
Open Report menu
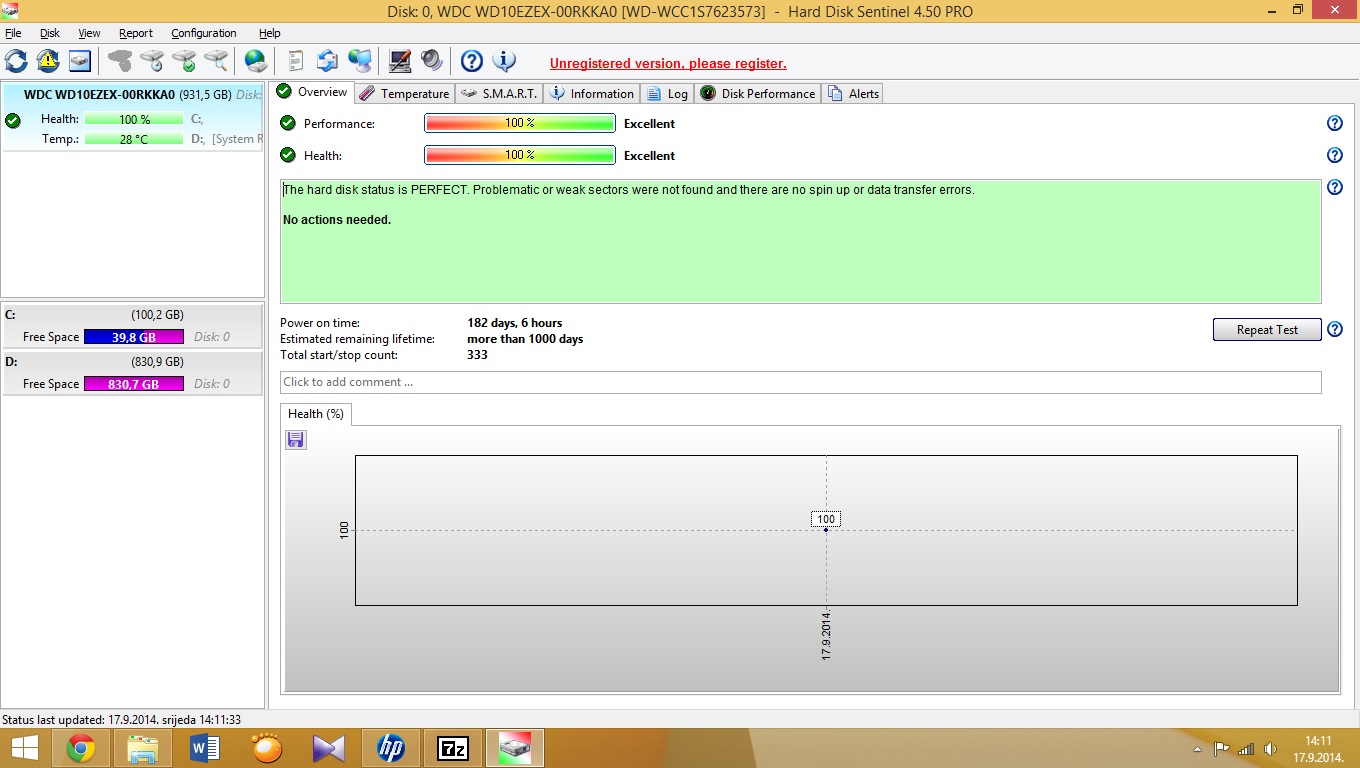136,33
